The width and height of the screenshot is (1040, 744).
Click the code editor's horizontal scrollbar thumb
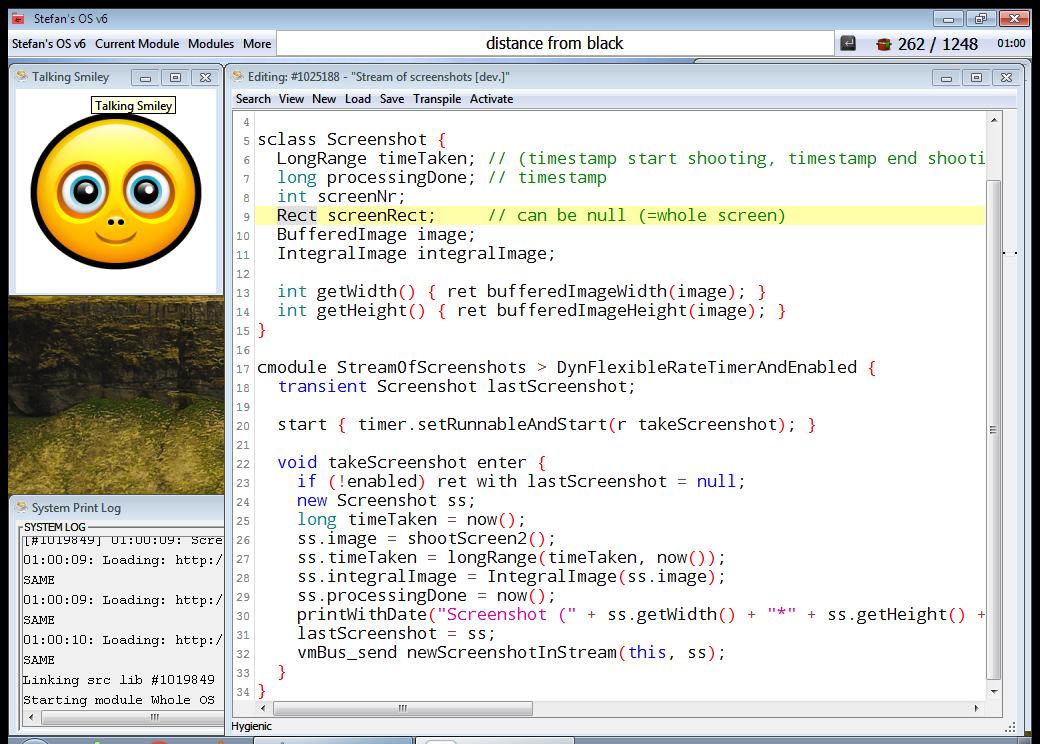(402, 708)
